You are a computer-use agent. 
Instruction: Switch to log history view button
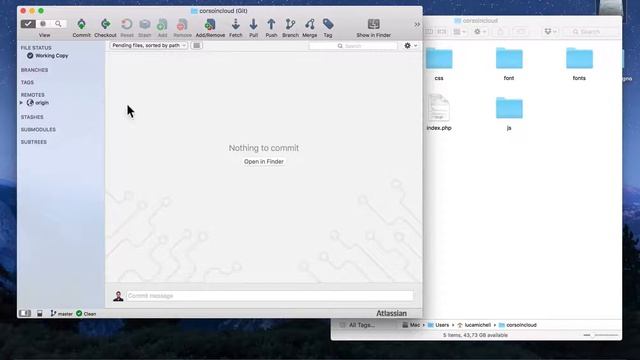click(43, 24)
